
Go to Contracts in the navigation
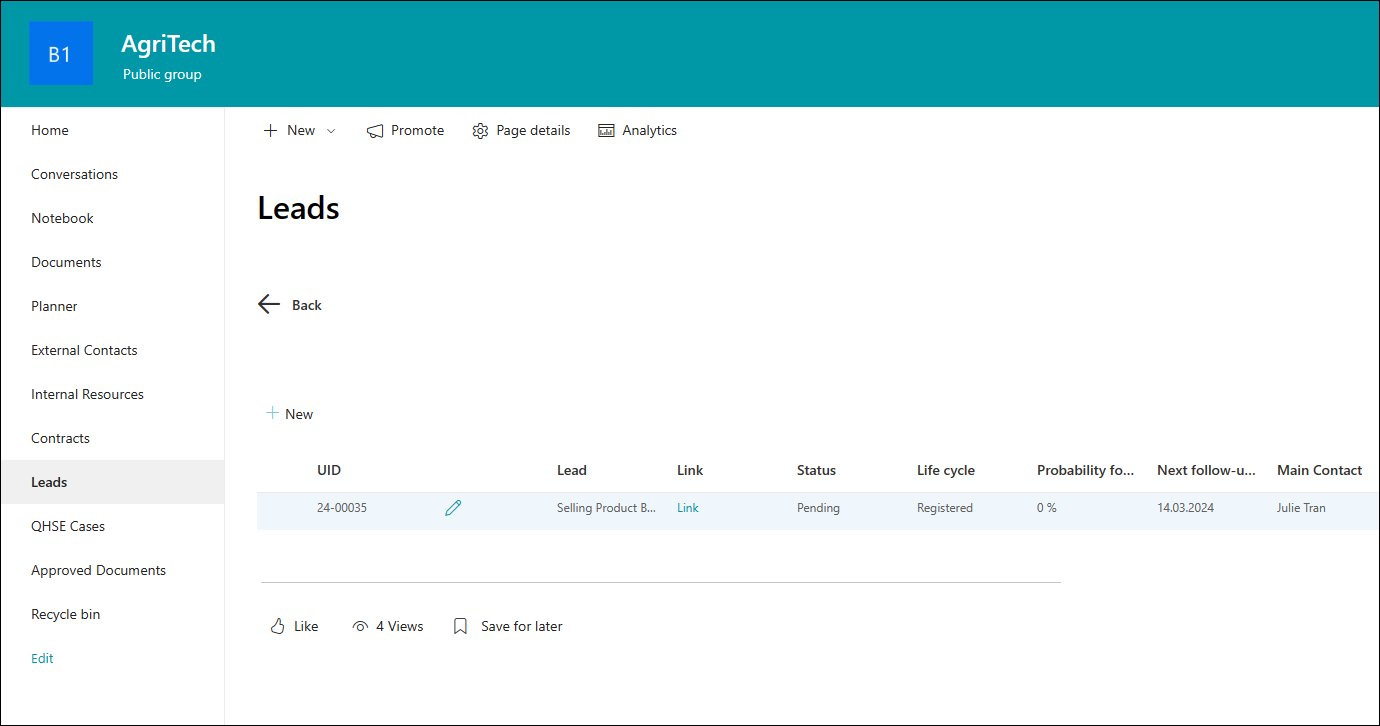[x=60, y=438]
